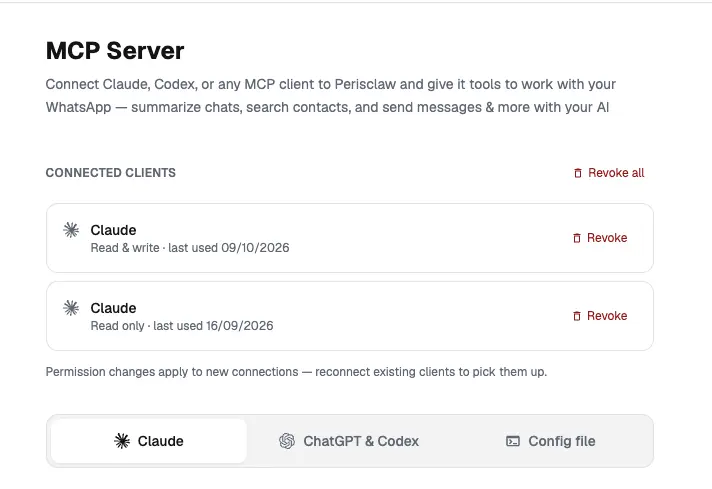
Task: Click the permission changes notice text
Action: pyautogui.click(x=297, y=372)
